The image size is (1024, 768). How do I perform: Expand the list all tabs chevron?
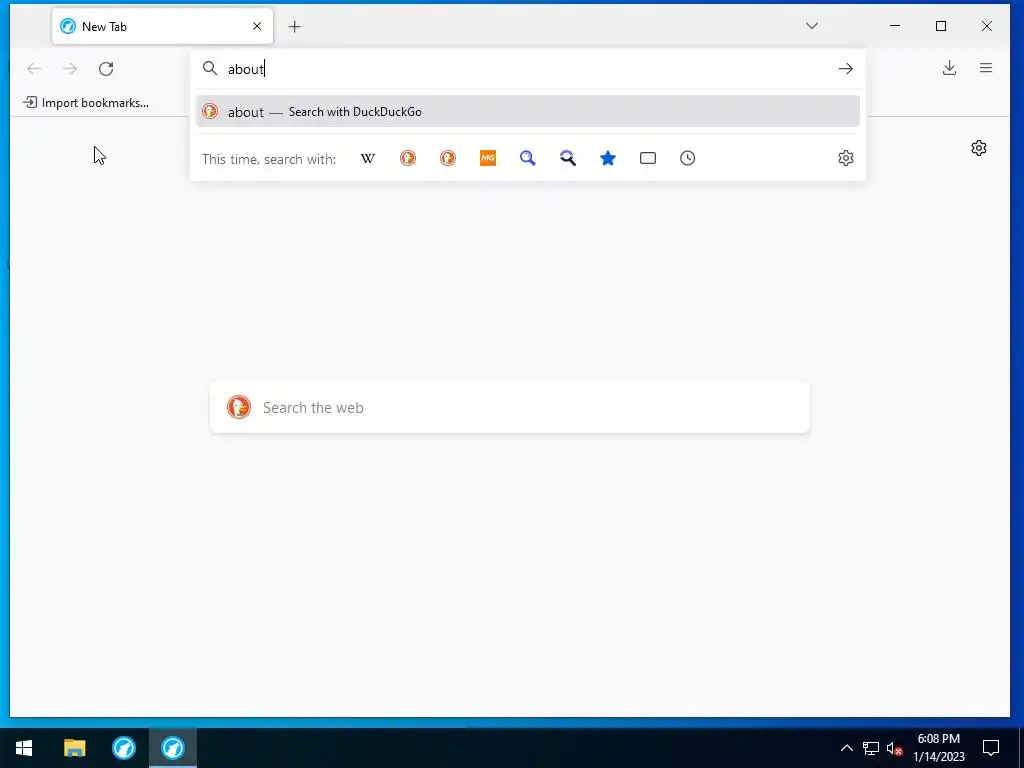pyautogui.click(x=812, y=26)
